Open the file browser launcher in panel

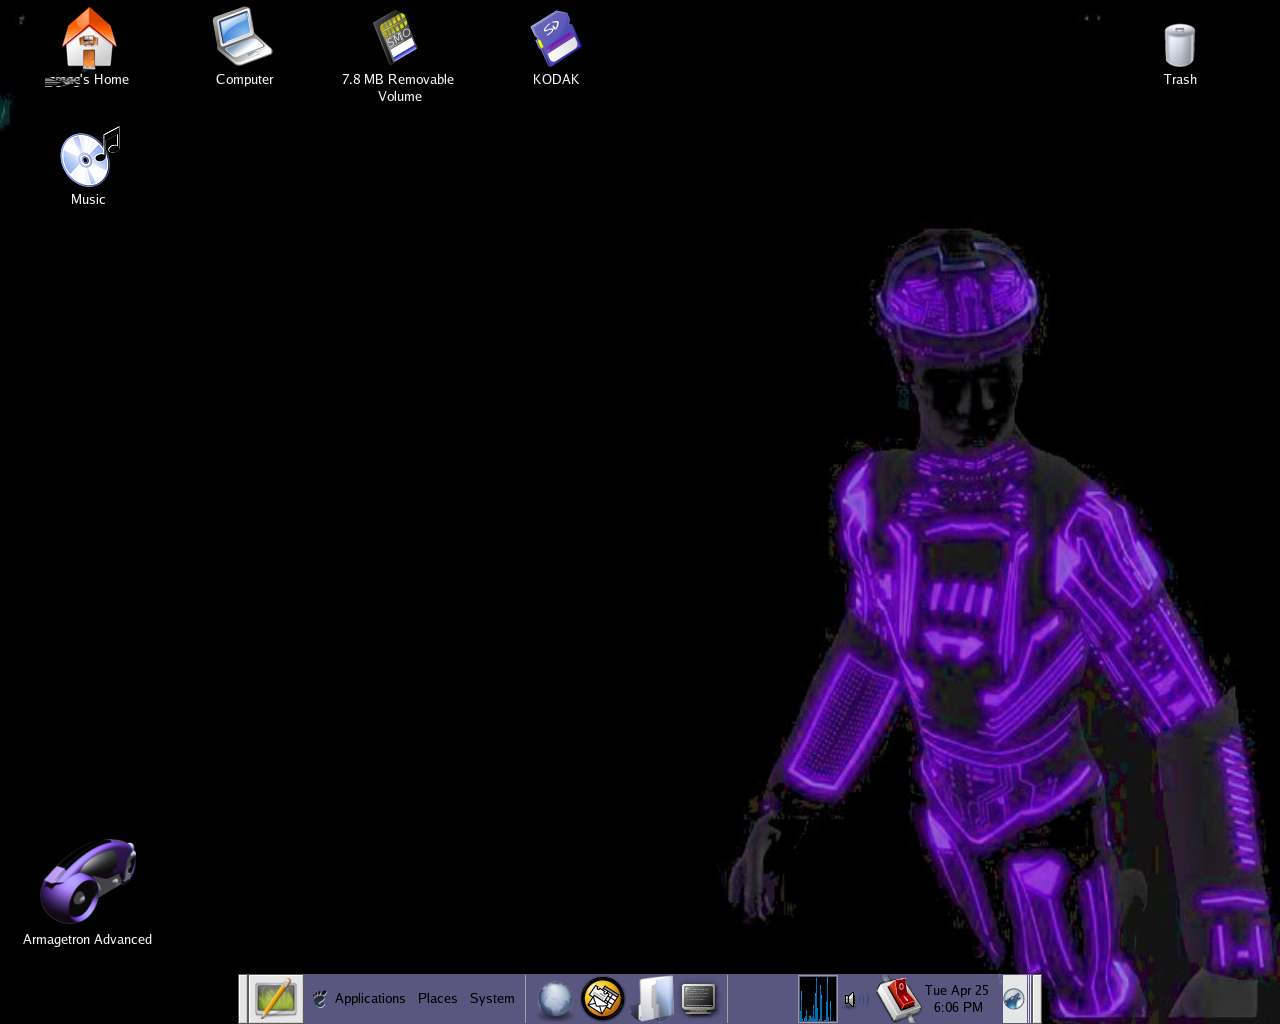point(652,999)
